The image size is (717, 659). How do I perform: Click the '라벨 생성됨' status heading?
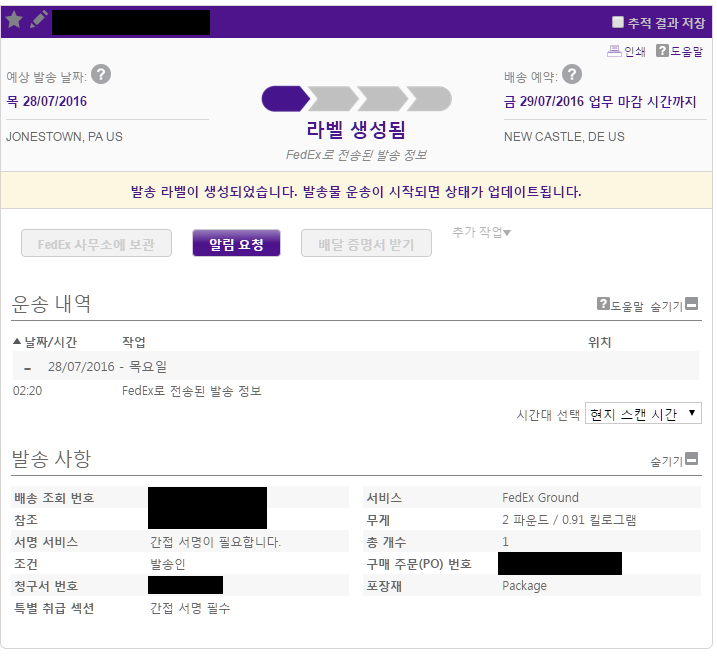356,130
